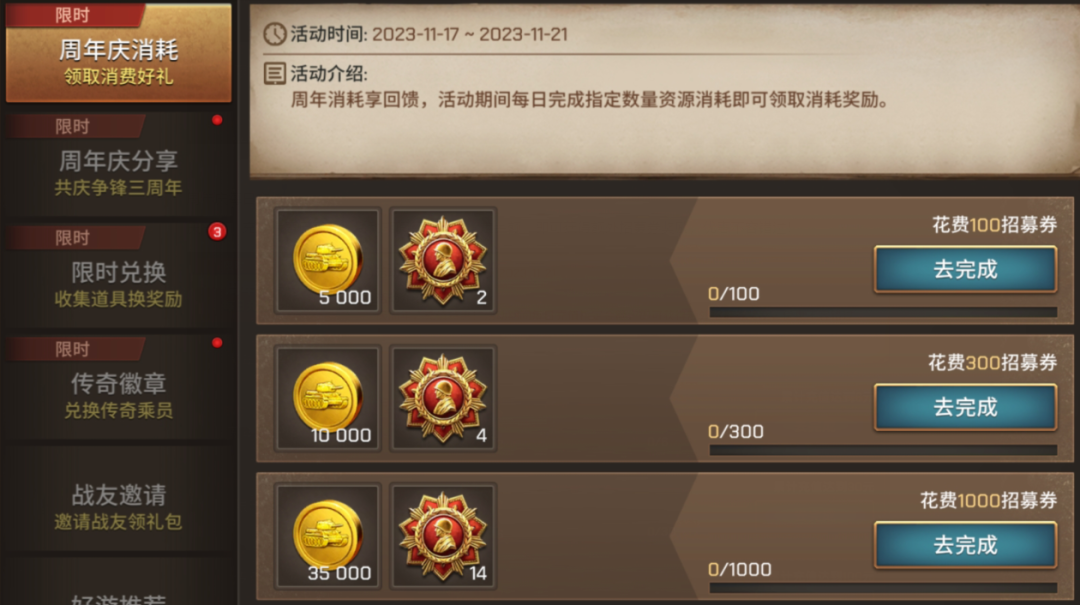This screenshot has width=1080, height=605.
Task: Open the 战友邀请 invitation tab
Action: tap(118, 499)
